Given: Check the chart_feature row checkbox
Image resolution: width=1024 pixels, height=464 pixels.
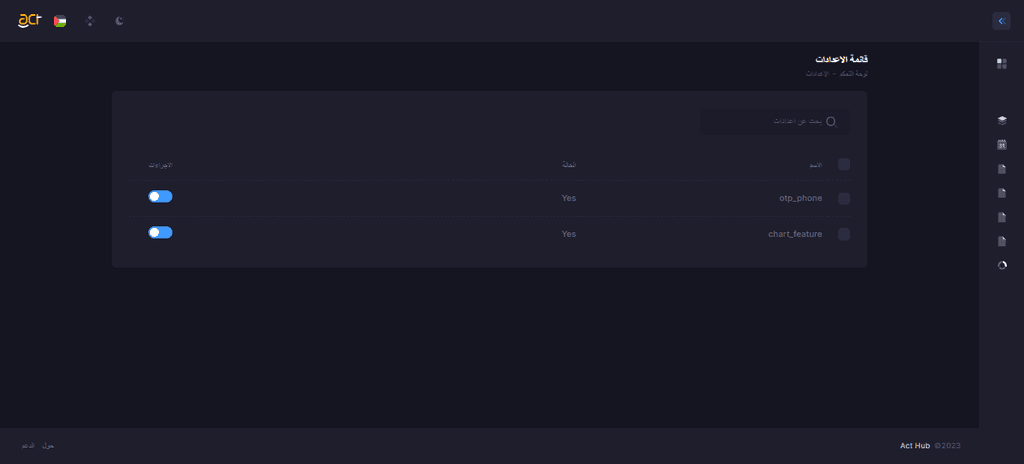Looking at the screenshot, I should click(x=844, y=234).
